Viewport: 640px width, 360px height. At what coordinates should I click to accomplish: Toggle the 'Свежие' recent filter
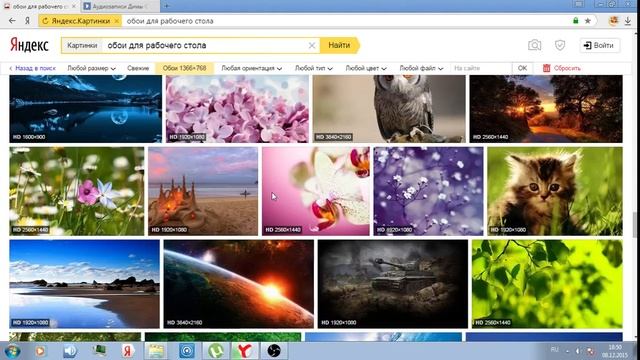(x=138, y=68)
